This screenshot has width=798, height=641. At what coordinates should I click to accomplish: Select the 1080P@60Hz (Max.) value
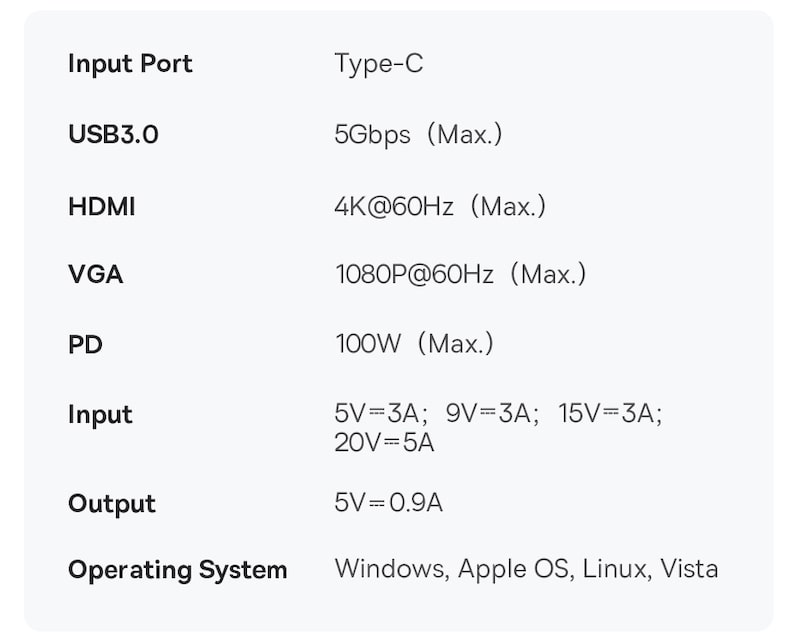pos(461,275)
